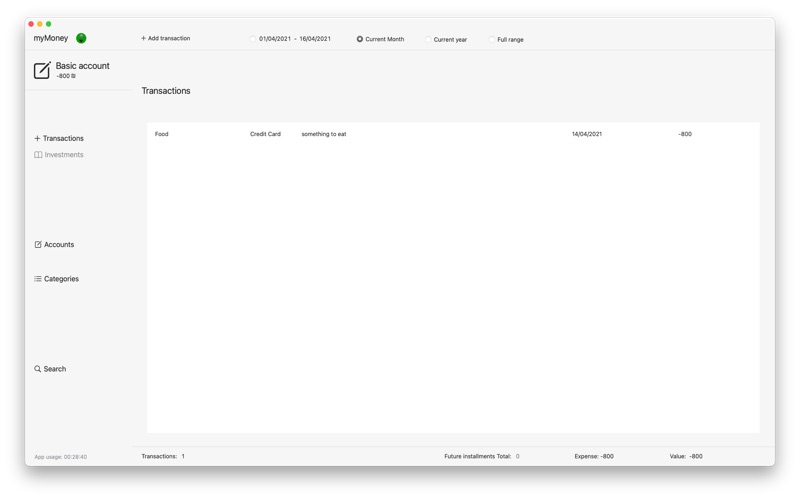Open the Accounts sidebar item
Screen dimensions: 800x500
[54, 244]
